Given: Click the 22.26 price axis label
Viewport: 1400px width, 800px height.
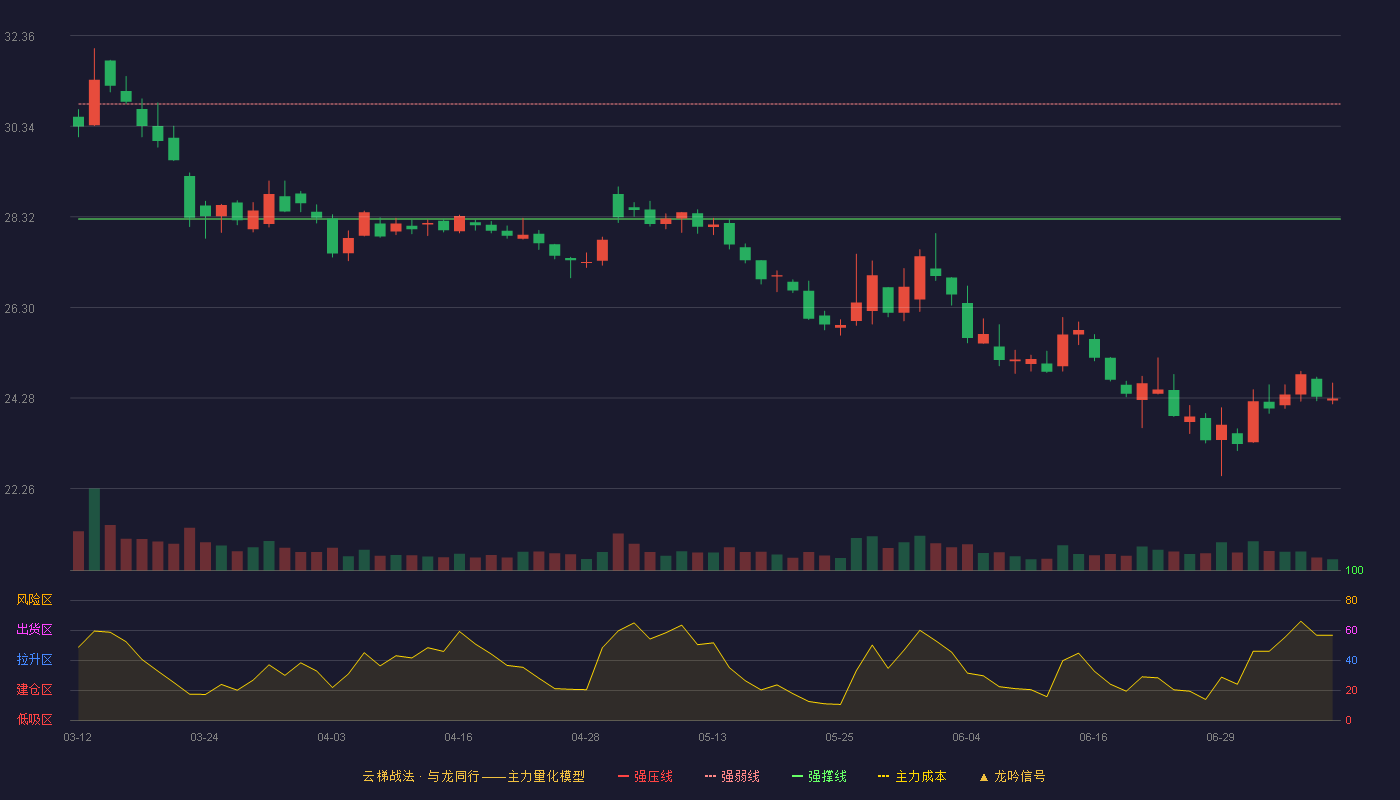Looking at the screenshot, I should (19, 490).
